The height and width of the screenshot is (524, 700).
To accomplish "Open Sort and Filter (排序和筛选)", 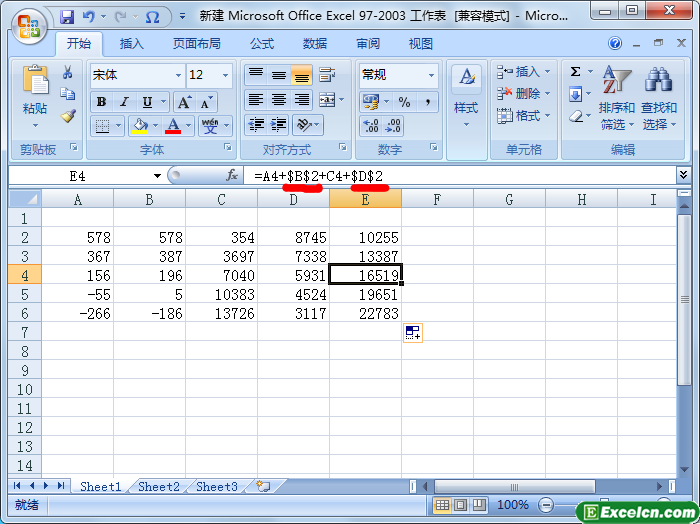I will pyautogui.click(x=617, y=100).
